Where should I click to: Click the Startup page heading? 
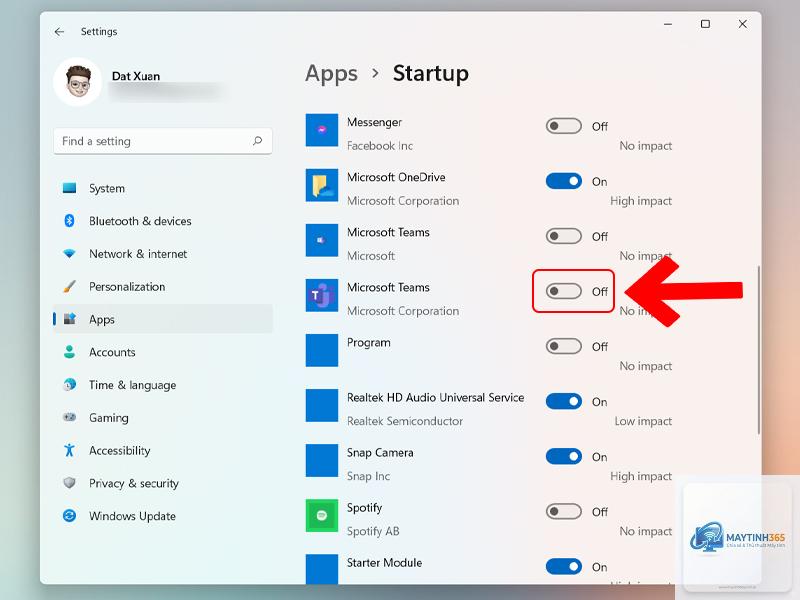(431, 73)
